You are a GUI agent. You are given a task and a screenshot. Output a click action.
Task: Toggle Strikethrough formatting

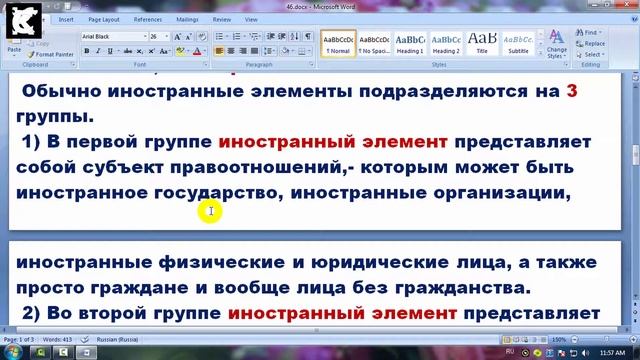(x=128, y=51)
